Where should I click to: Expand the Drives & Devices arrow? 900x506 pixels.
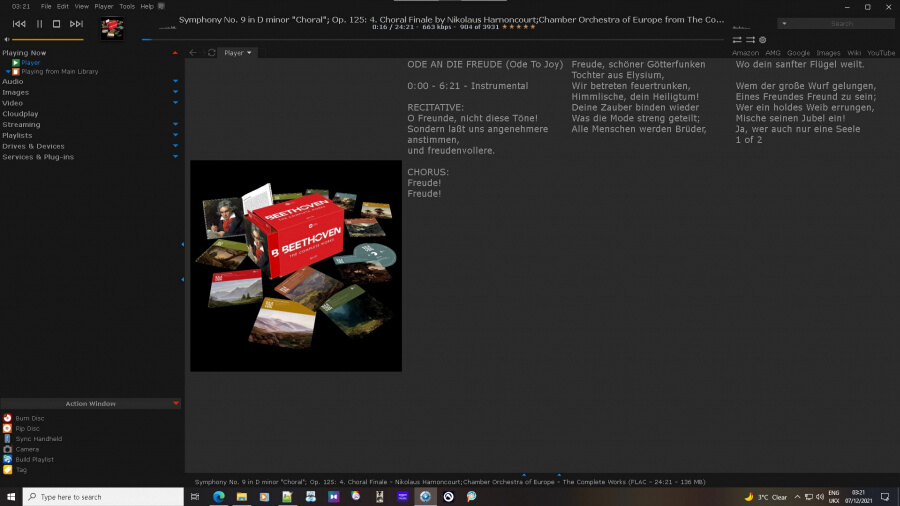175,146
